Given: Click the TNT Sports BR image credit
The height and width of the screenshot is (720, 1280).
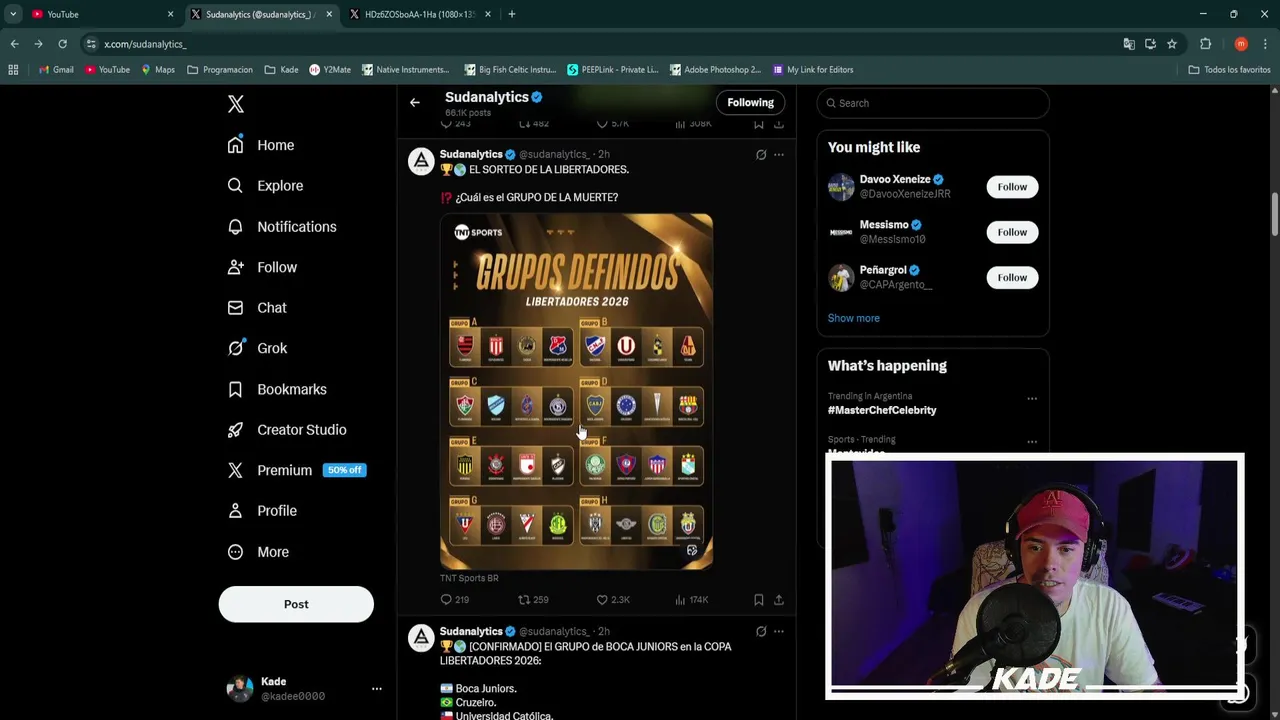Looking at the screenshot, I should 469,578.
